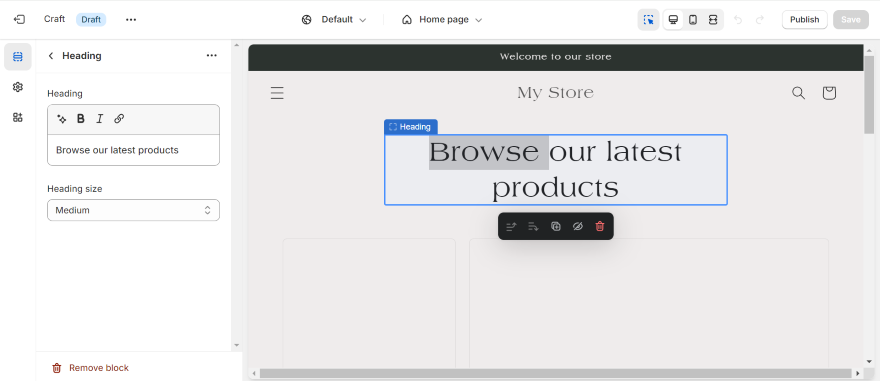
Task: Click the wide second product card placeholder
Action: click(649, 303)
